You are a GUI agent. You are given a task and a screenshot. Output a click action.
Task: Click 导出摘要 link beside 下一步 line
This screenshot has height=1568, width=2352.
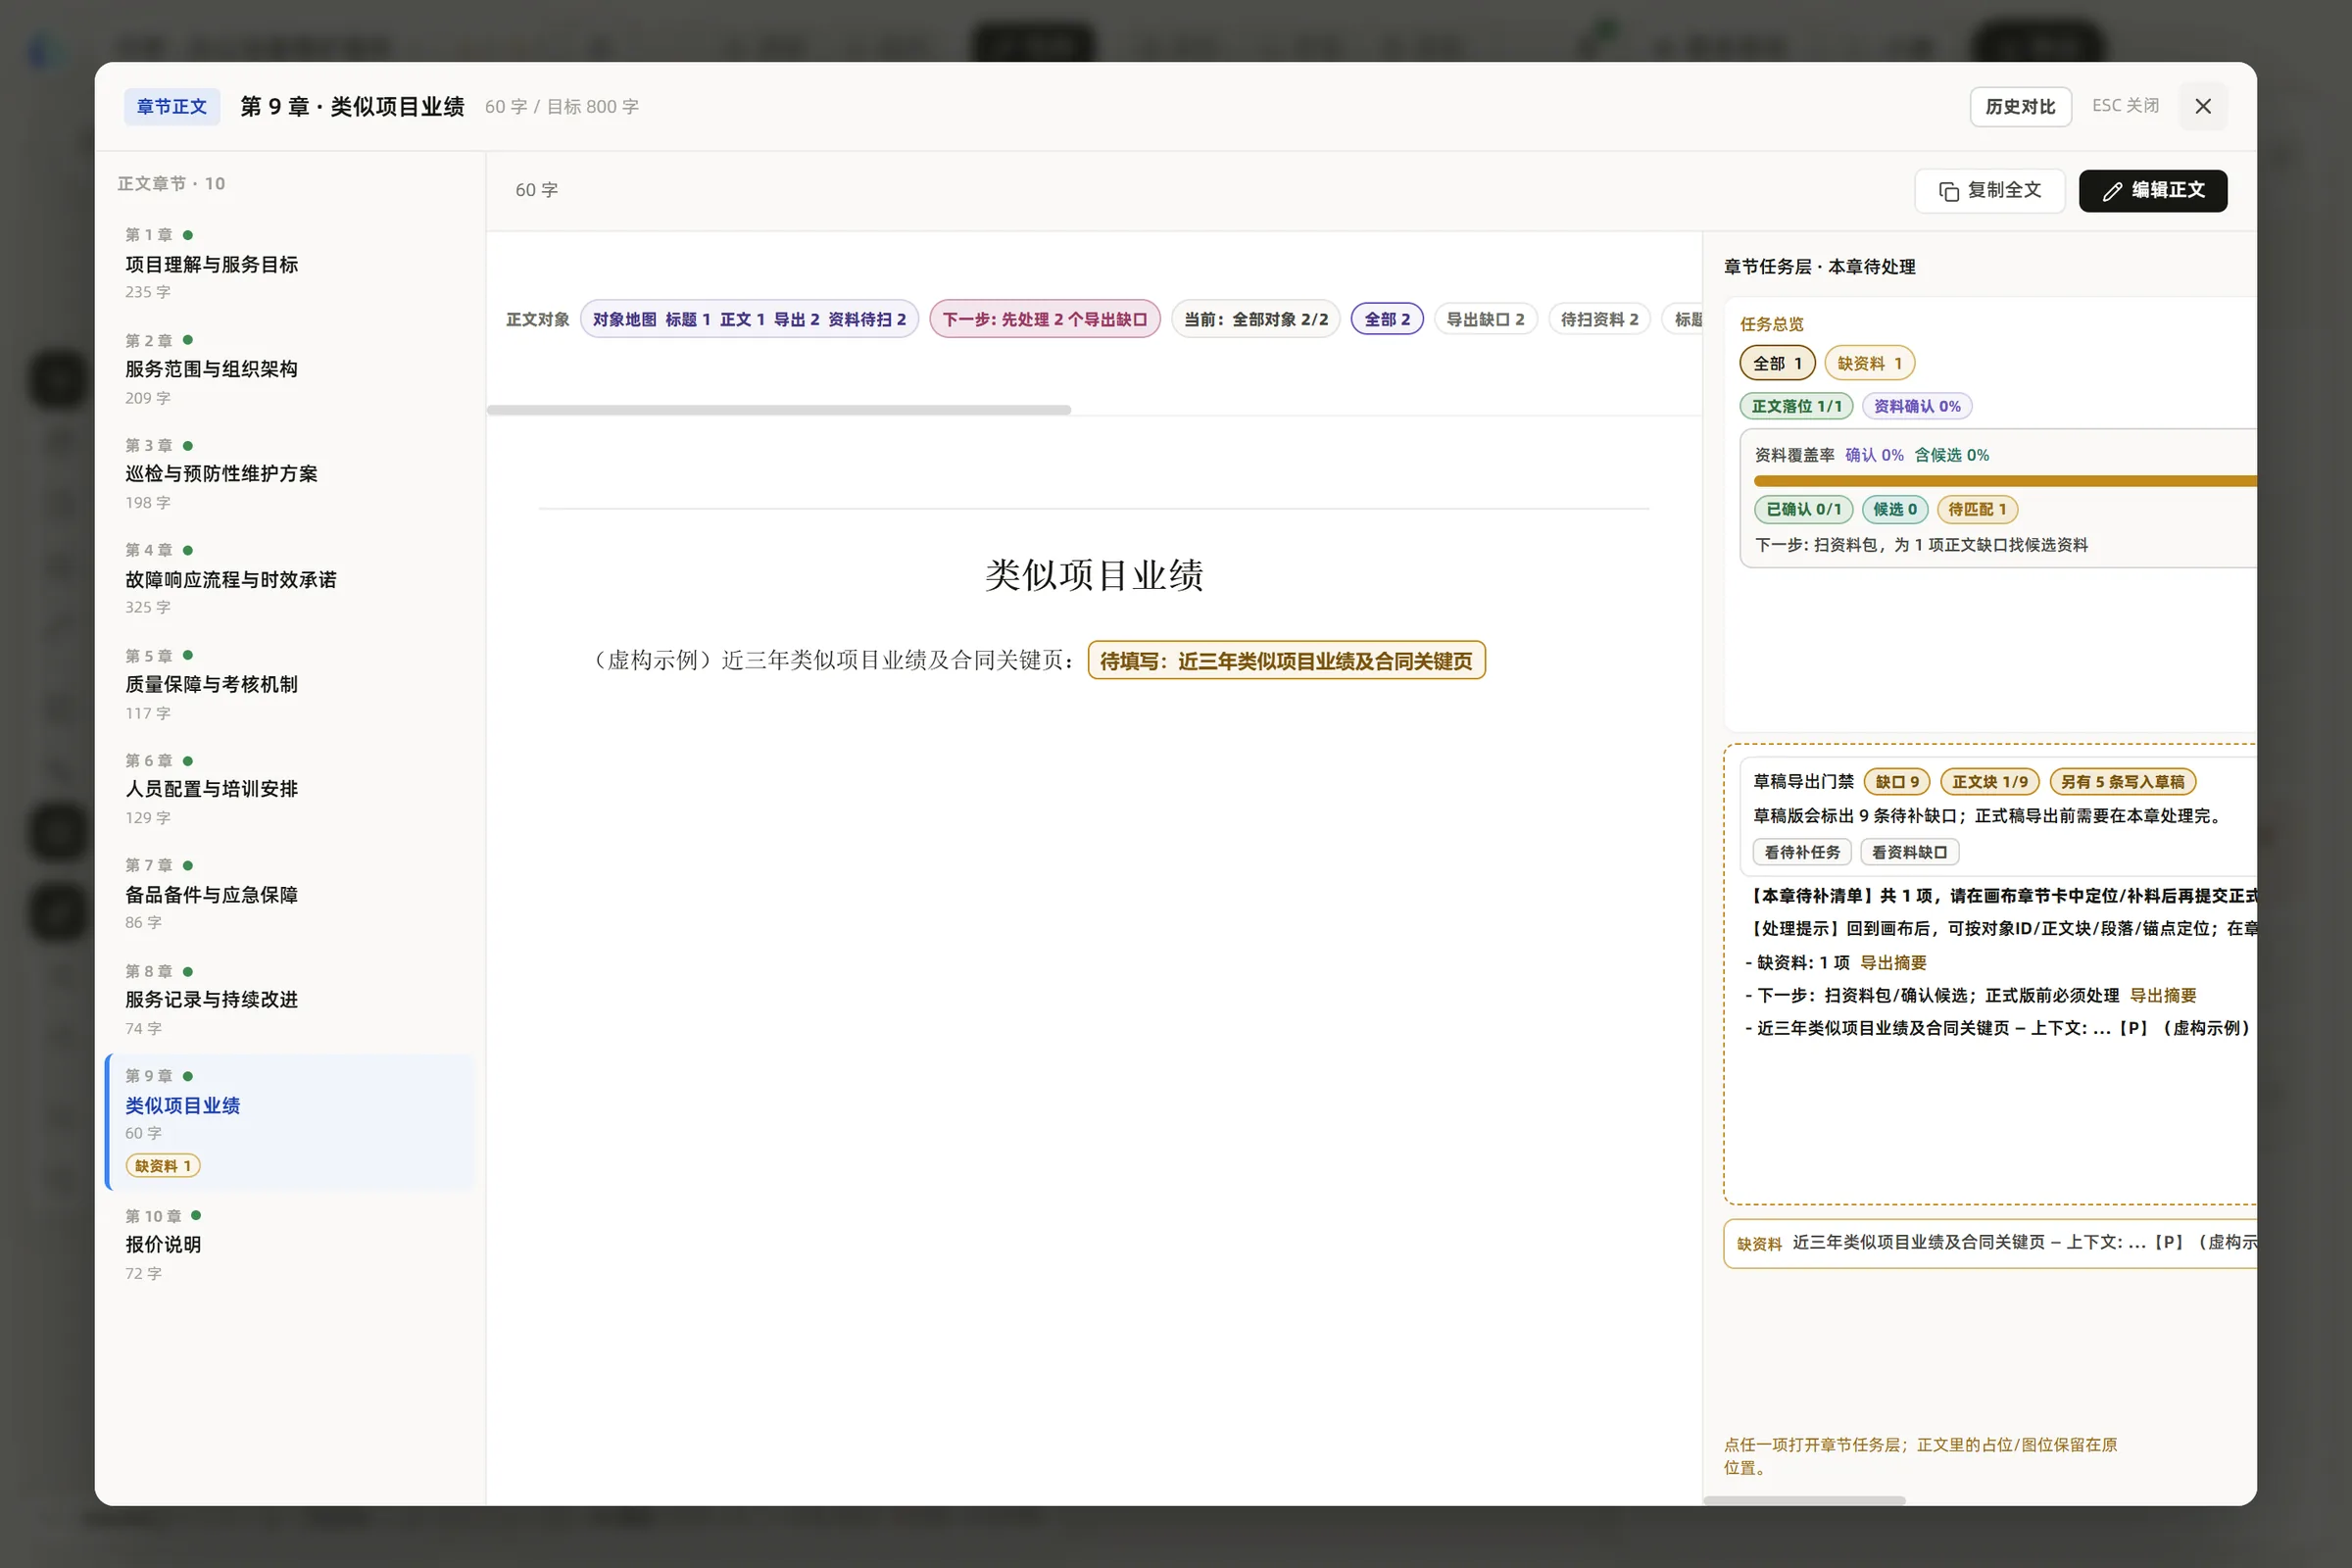tap(2163, 995)
